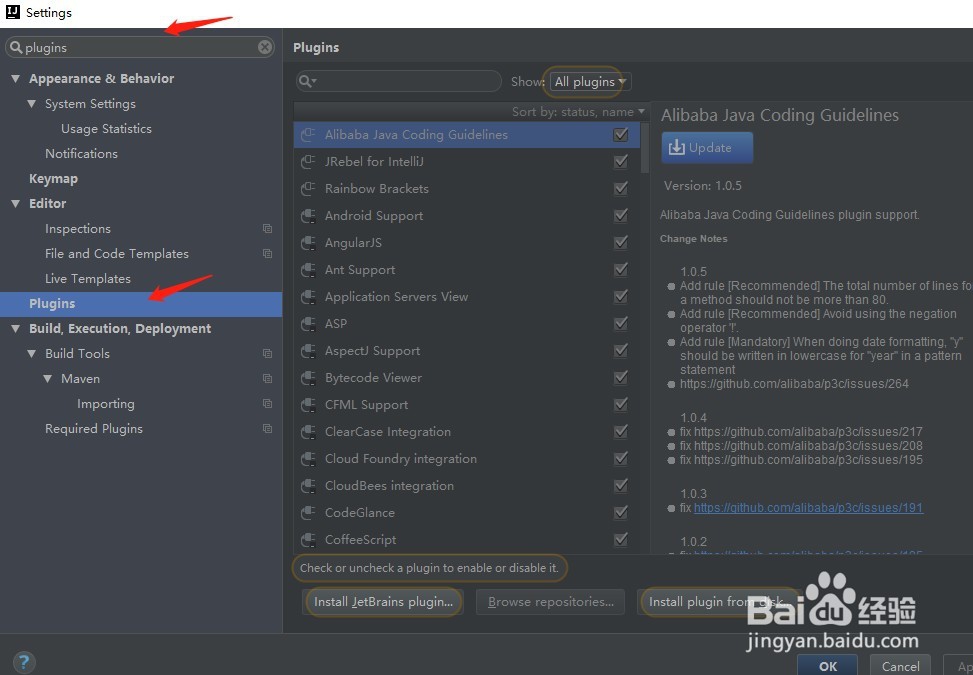Disable the Alibaba Java Coding Guidelines plugin
This screenshot has height=675, width=973.
(621, 135)
